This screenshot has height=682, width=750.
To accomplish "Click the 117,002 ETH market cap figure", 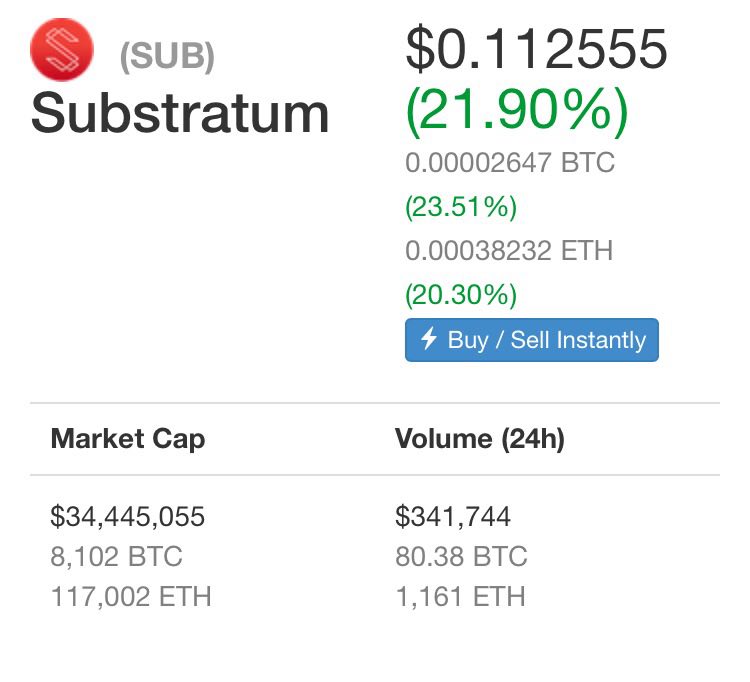I will point(131,597).
